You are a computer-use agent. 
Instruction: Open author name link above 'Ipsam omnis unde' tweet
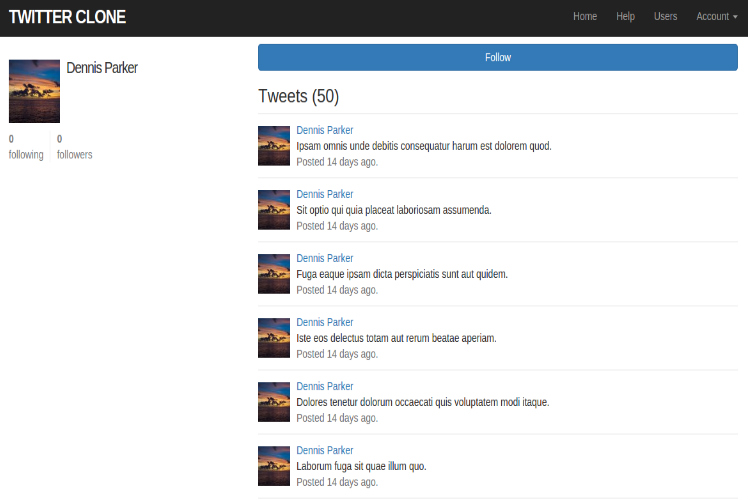click(324, 130)
